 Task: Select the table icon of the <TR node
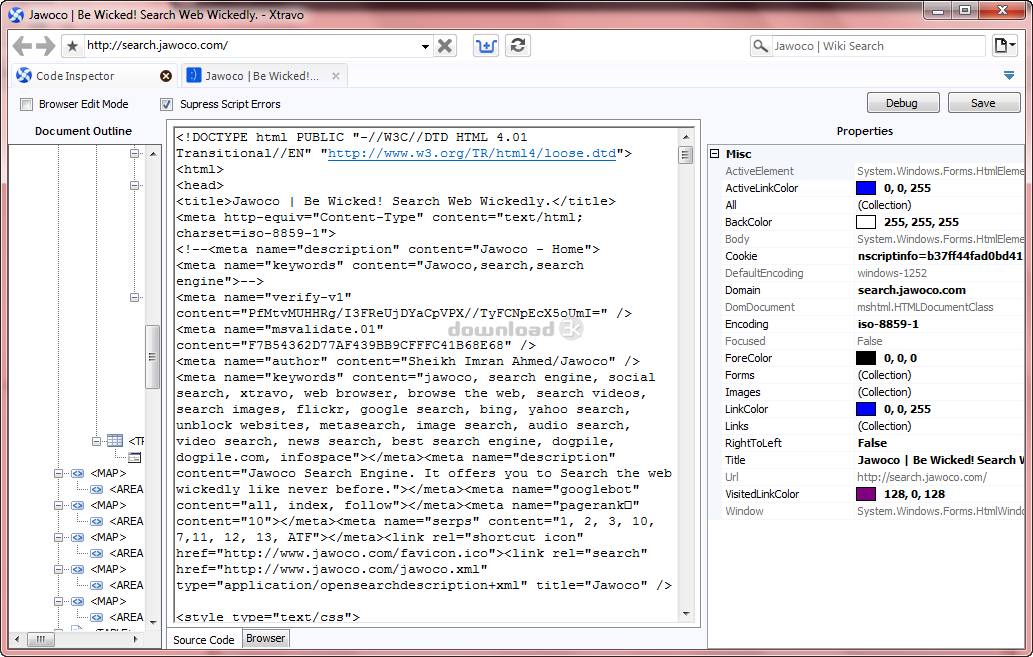click(115, 440)
